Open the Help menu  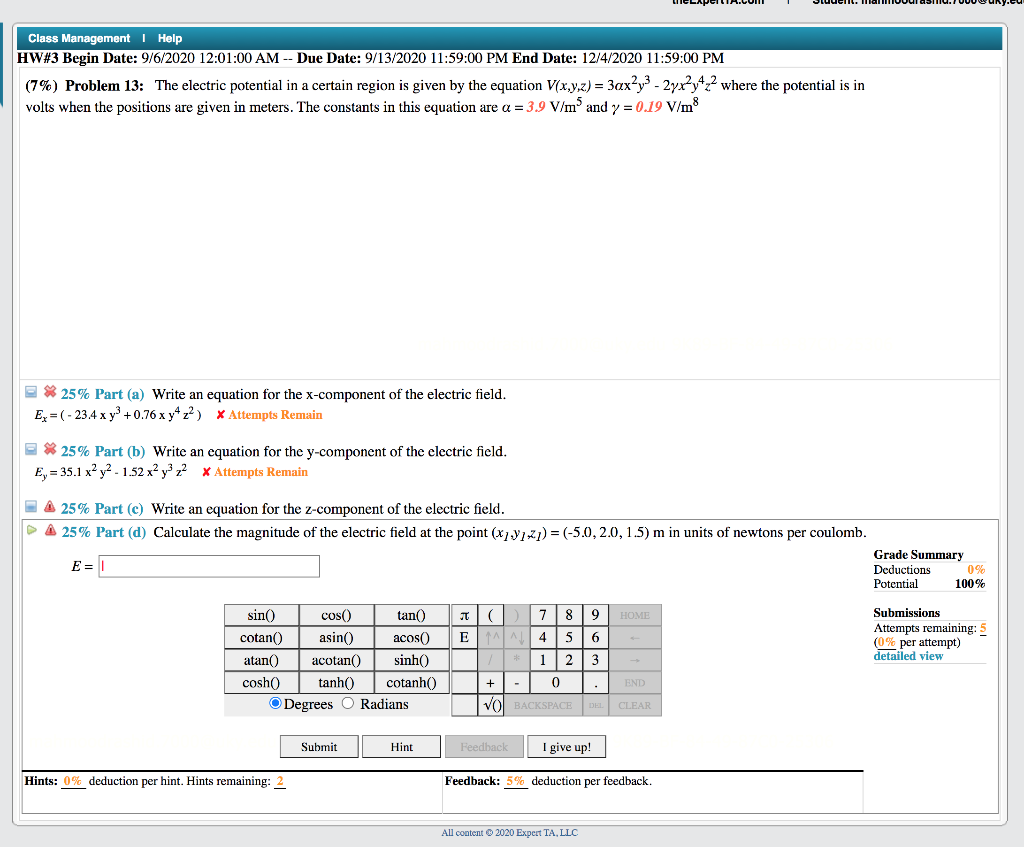[169, 38]
